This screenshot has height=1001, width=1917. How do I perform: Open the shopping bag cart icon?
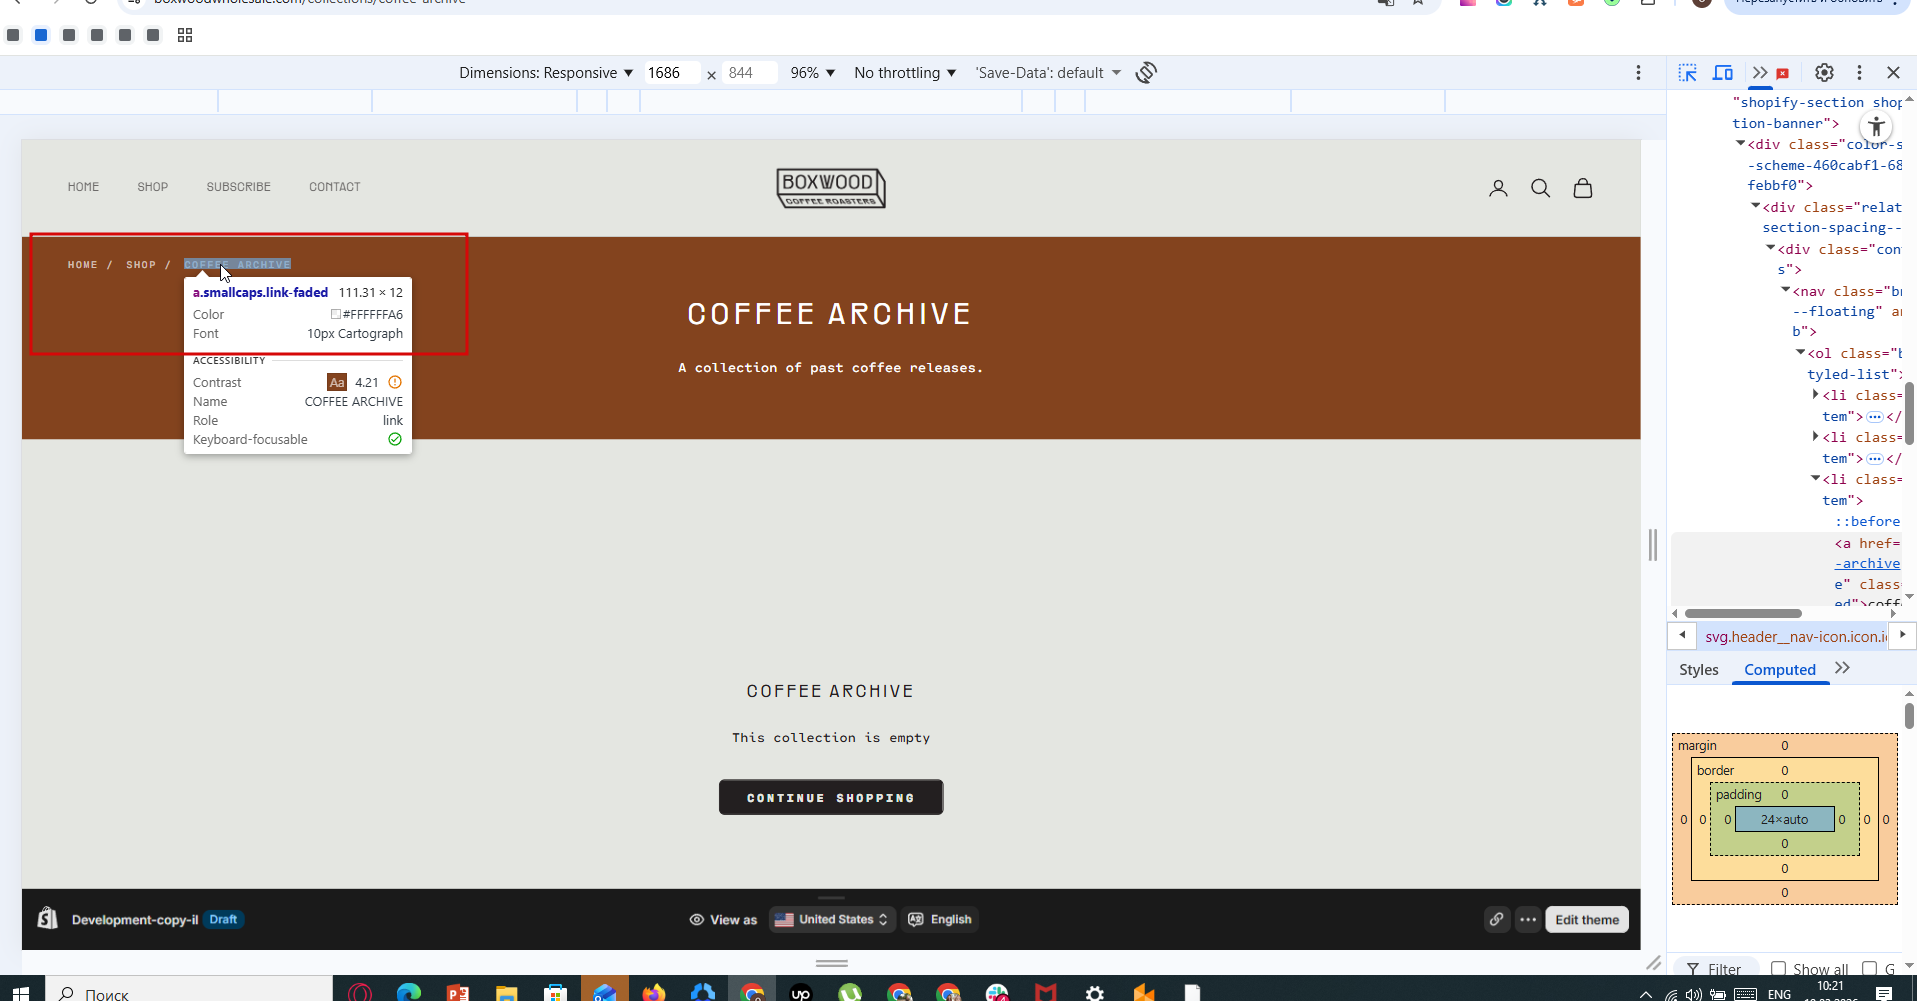pyautogui.click(x=1583, y=188)
